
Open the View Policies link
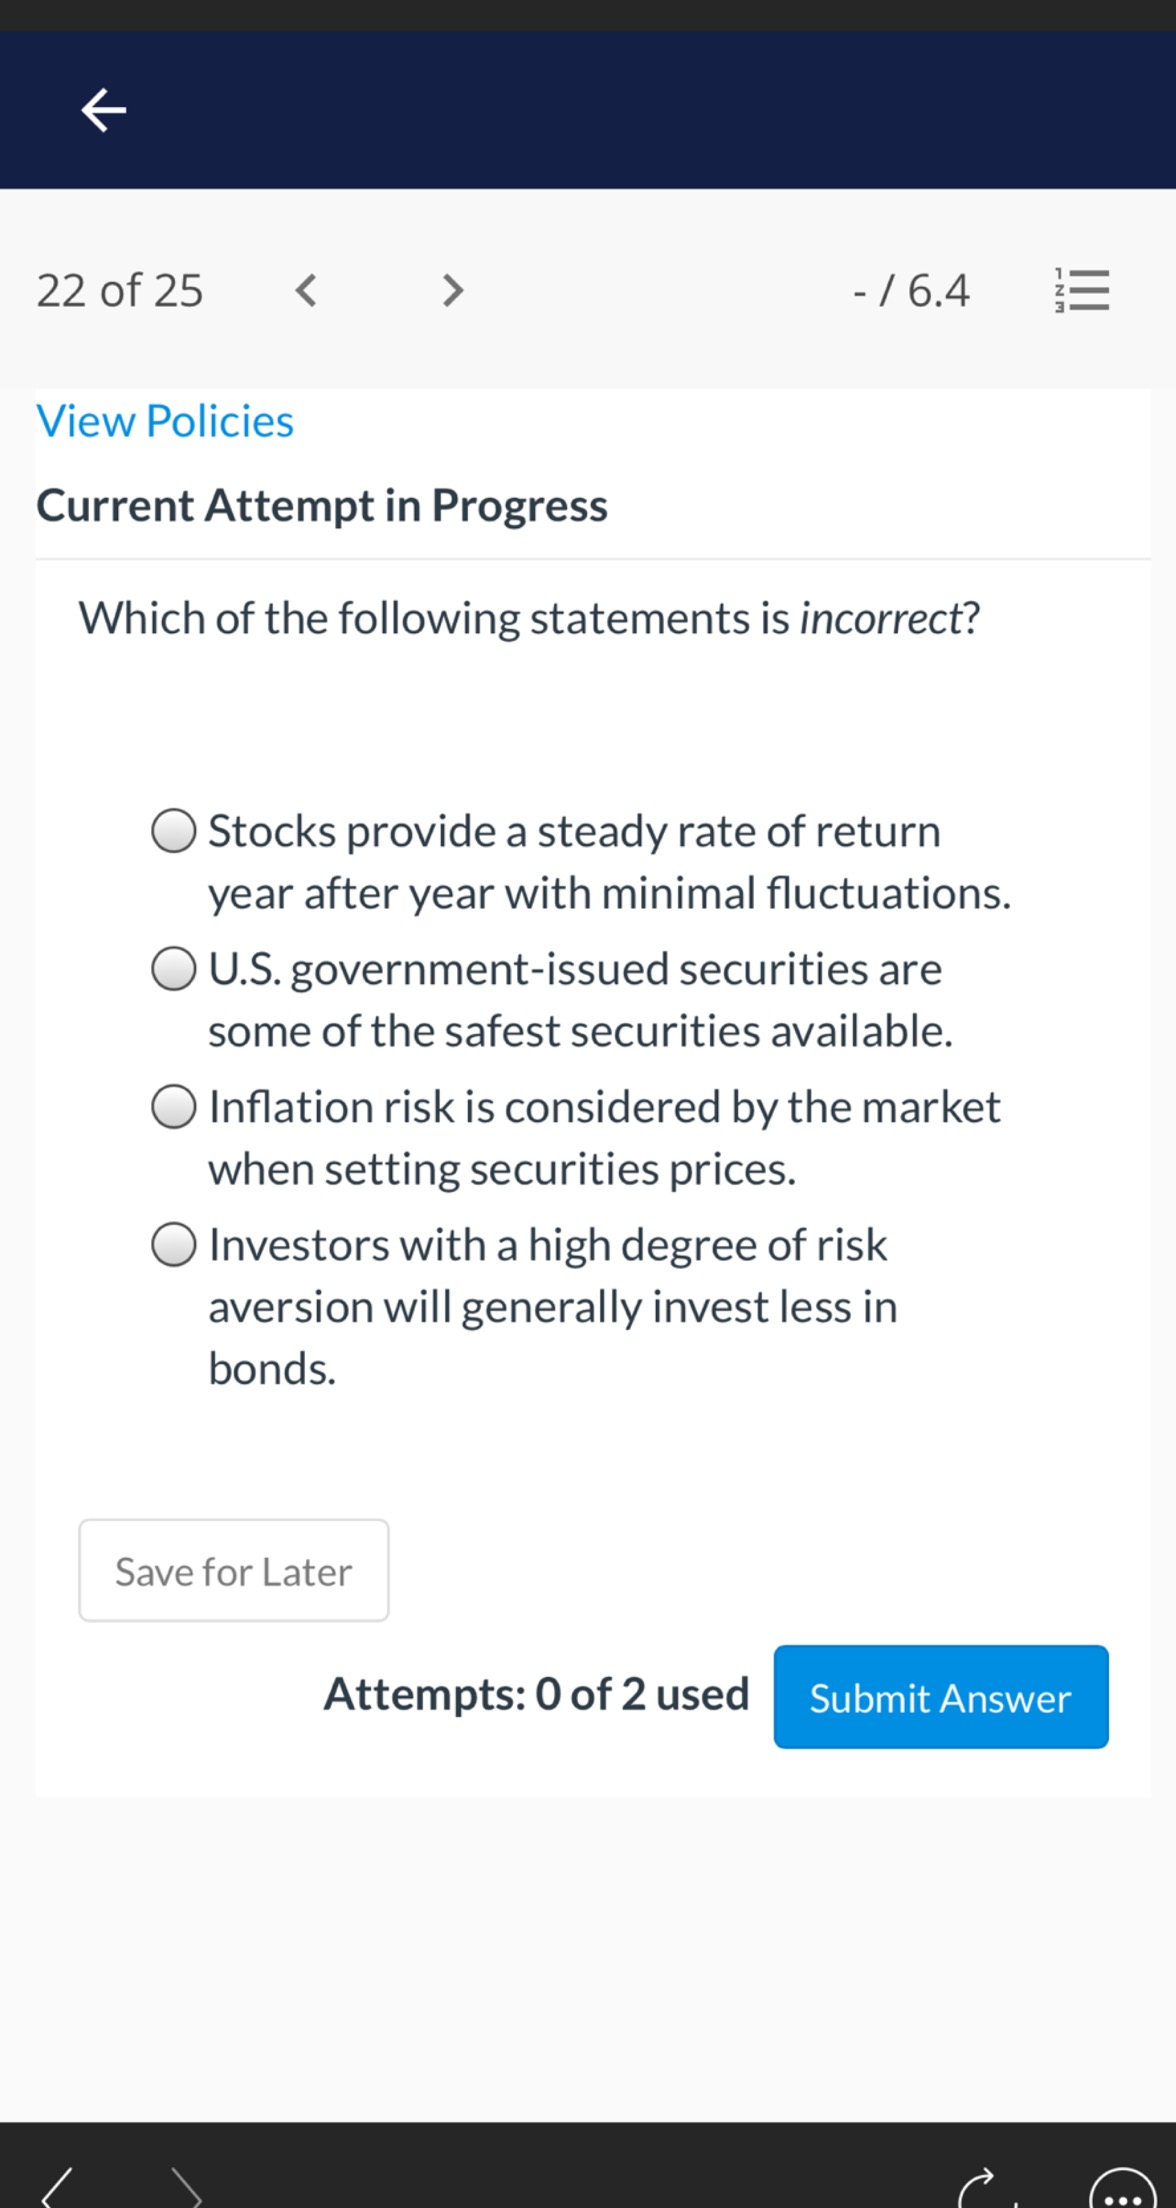pyautogui.click(x=165, y=420)
